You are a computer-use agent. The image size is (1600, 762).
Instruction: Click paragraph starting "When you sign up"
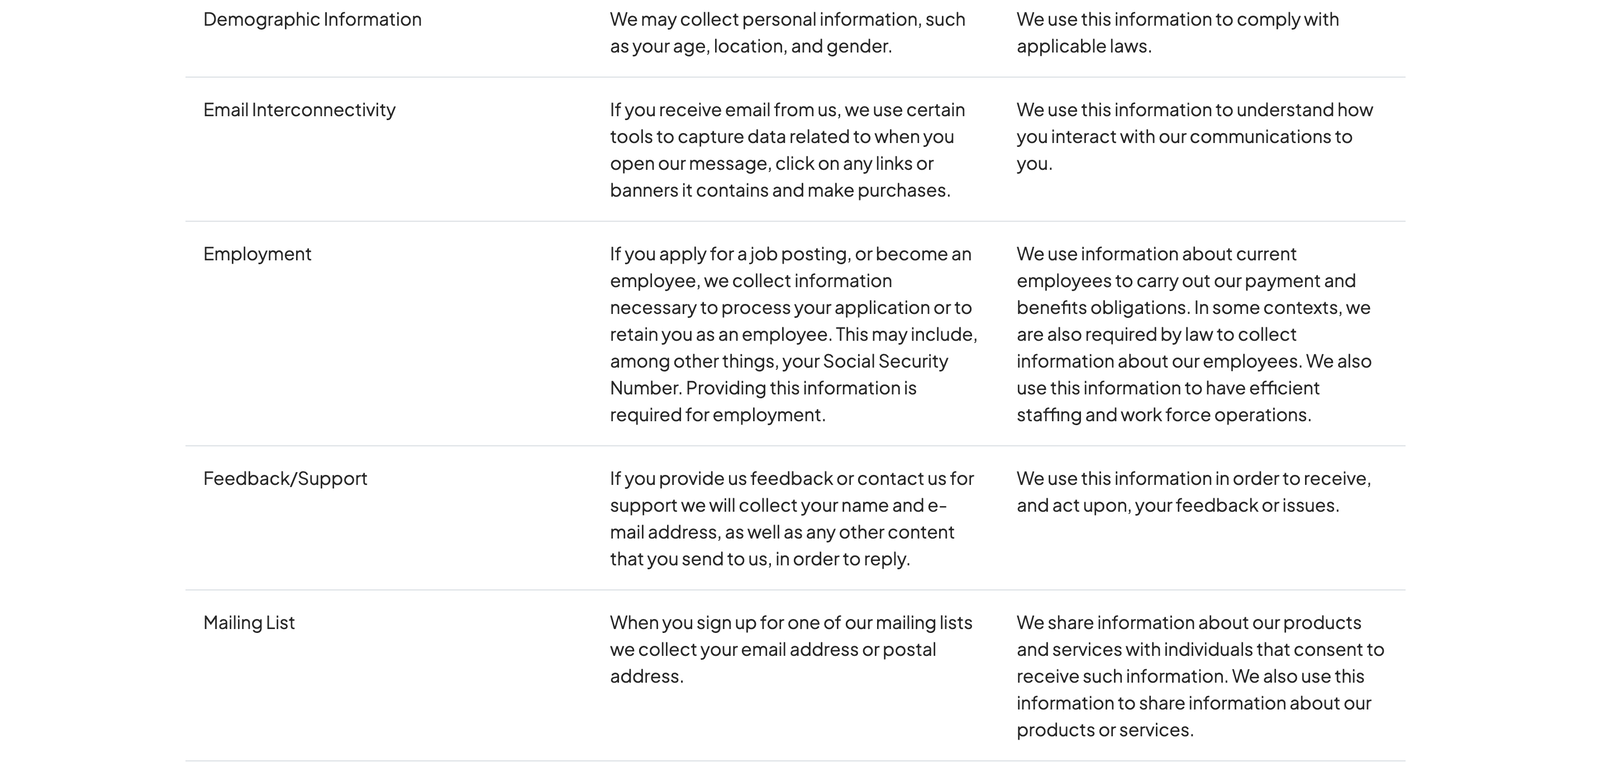tap(790, 649)
